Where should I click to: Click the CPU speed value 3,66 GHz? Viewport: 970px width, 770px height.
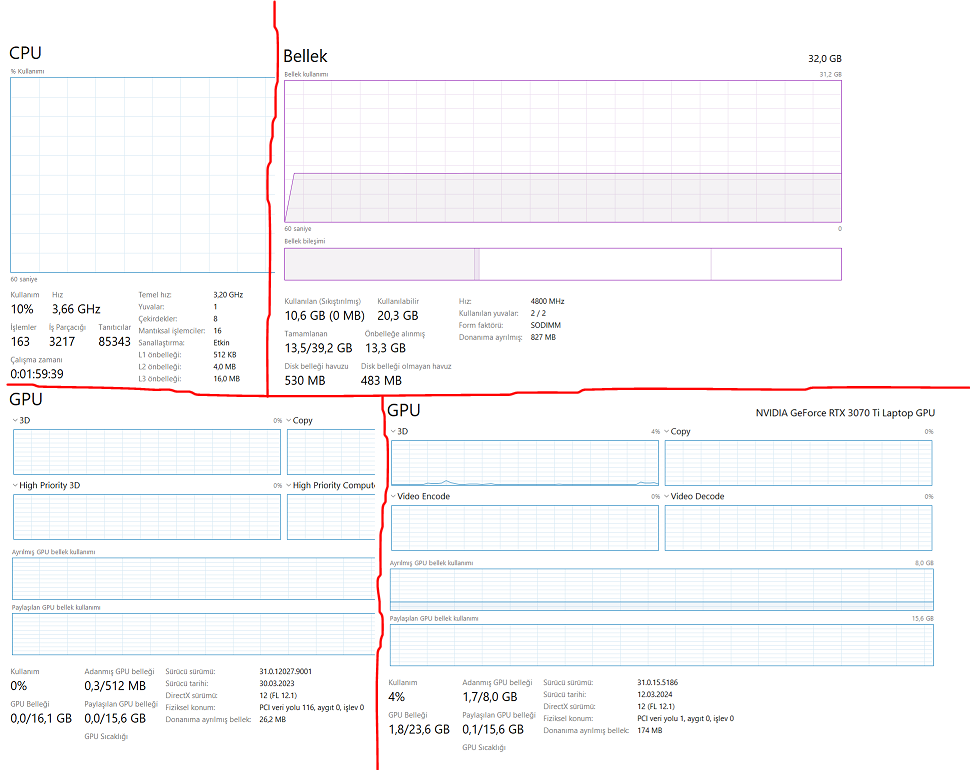[x=76, y=309]
